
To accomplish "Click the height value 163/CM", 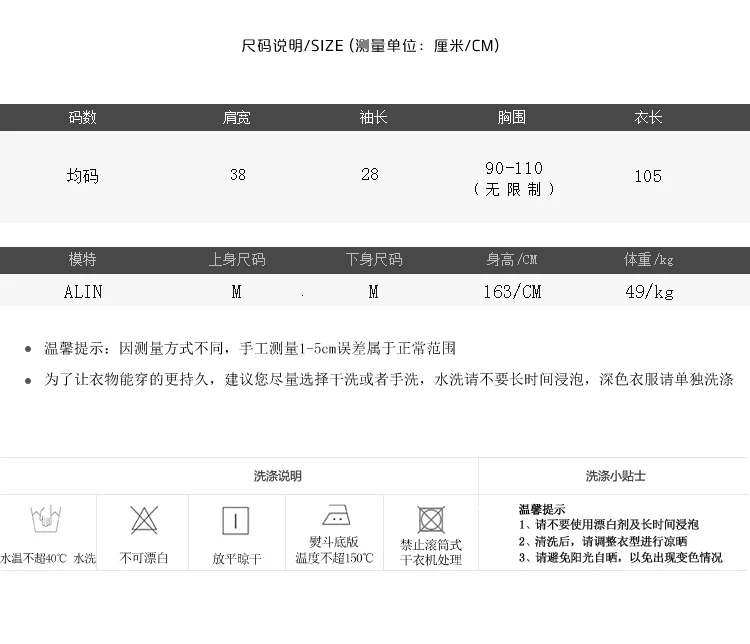I will 512,292.
